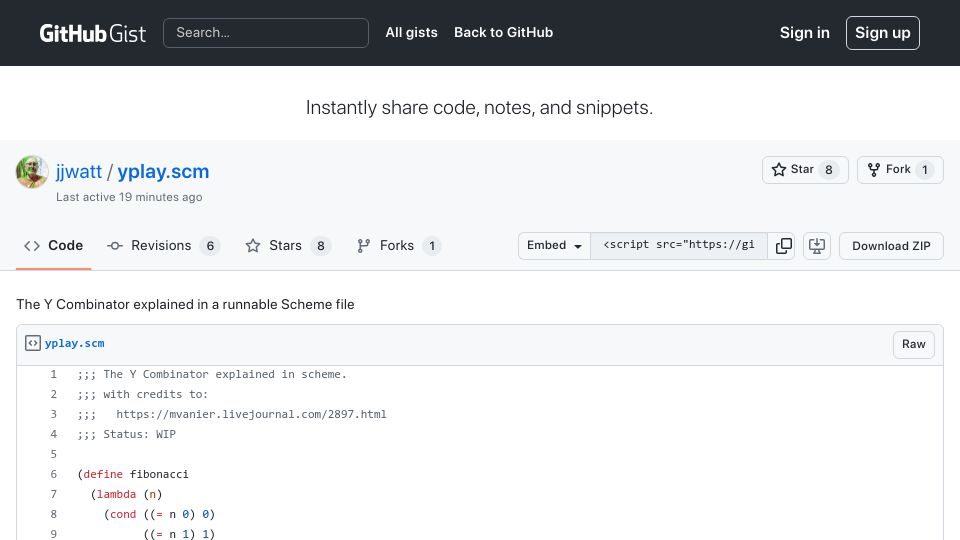Click the gist description about Y Combinator

tap(186, 304)
